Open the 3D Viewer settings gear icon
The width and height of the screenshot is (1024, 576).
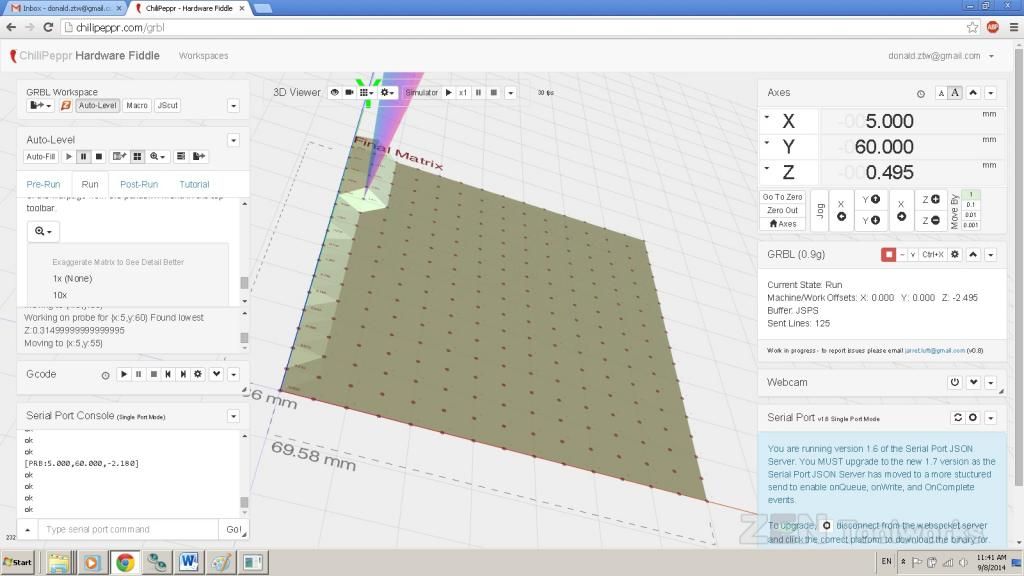385,92
